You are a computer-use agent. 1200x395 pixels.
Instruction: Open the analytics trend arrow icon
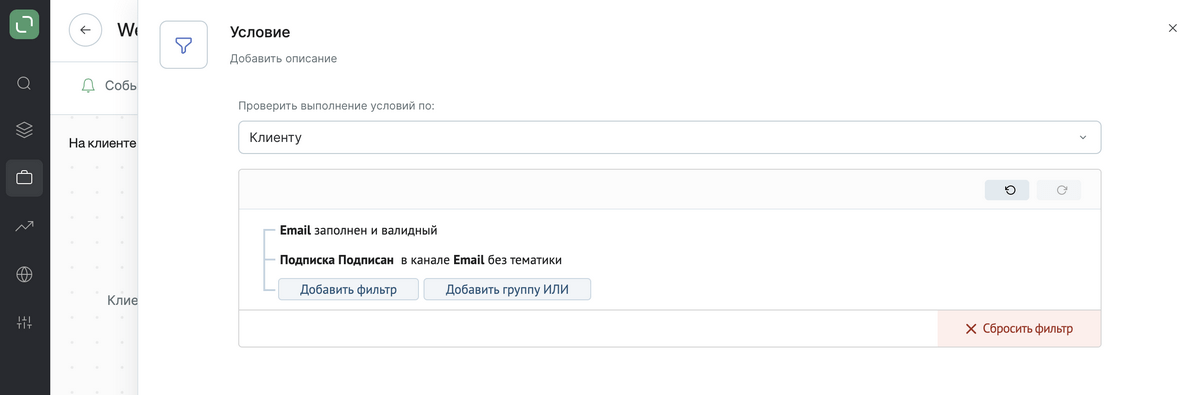[x=25, y=226]
